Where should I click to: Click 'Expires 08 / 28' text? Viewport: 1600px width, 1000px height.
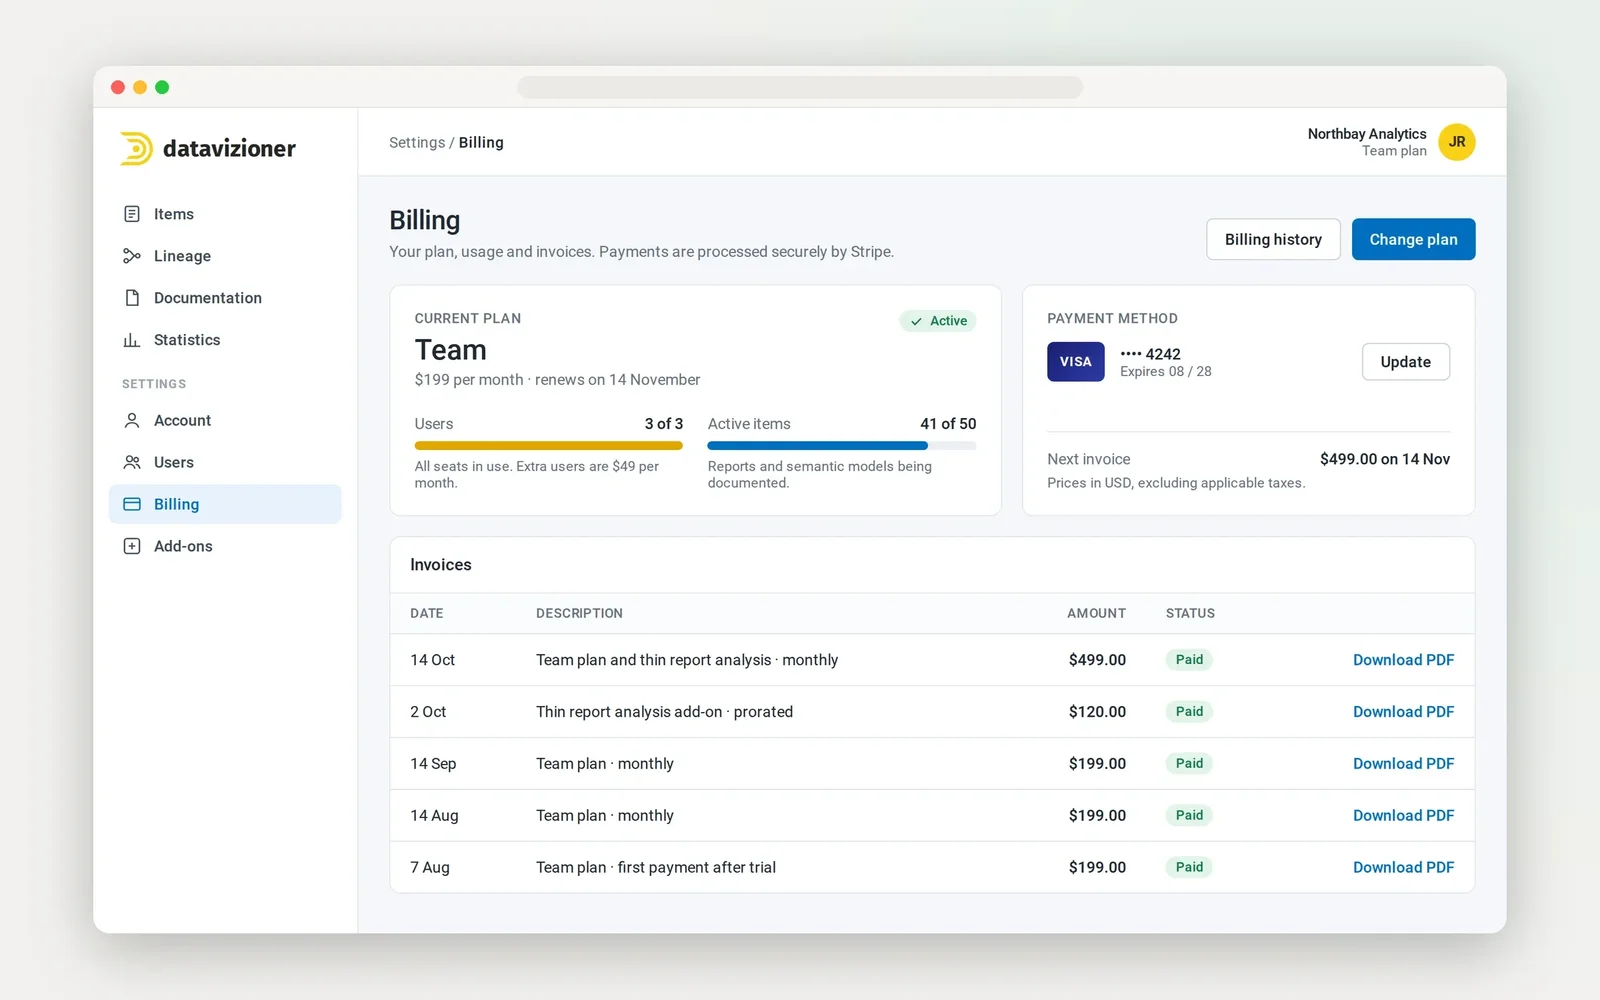click(1166, 372)
